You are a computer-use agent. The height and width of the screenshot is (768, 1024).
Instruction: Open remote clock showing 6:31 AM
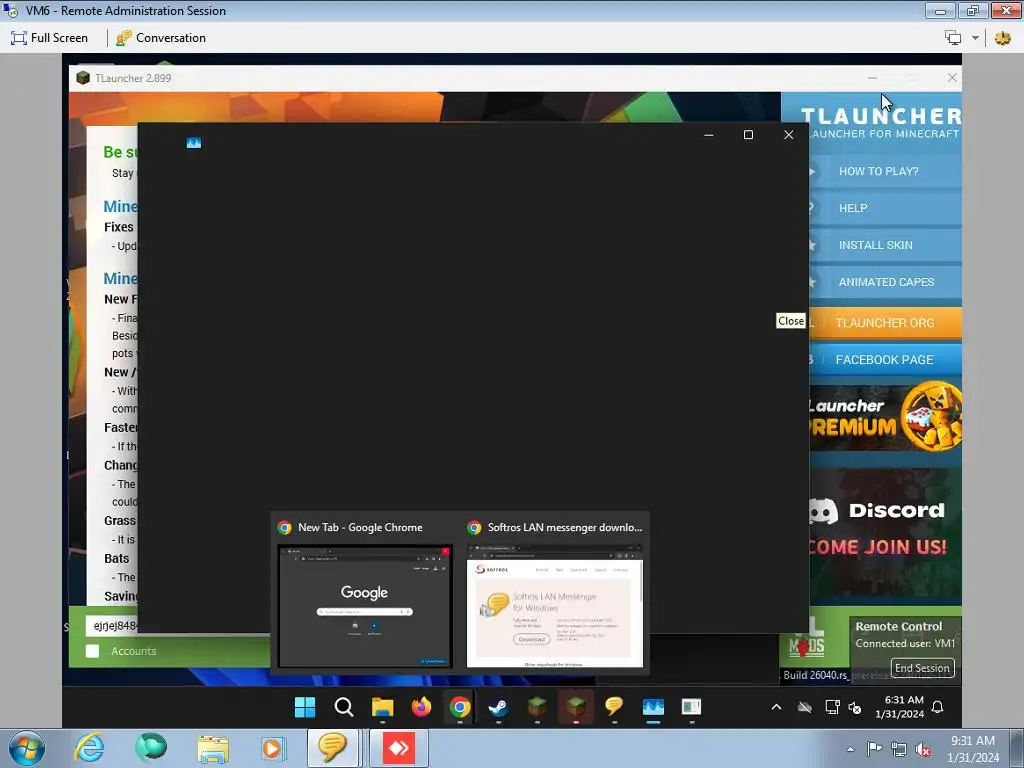pyautogui.click(x=899, y=707)
